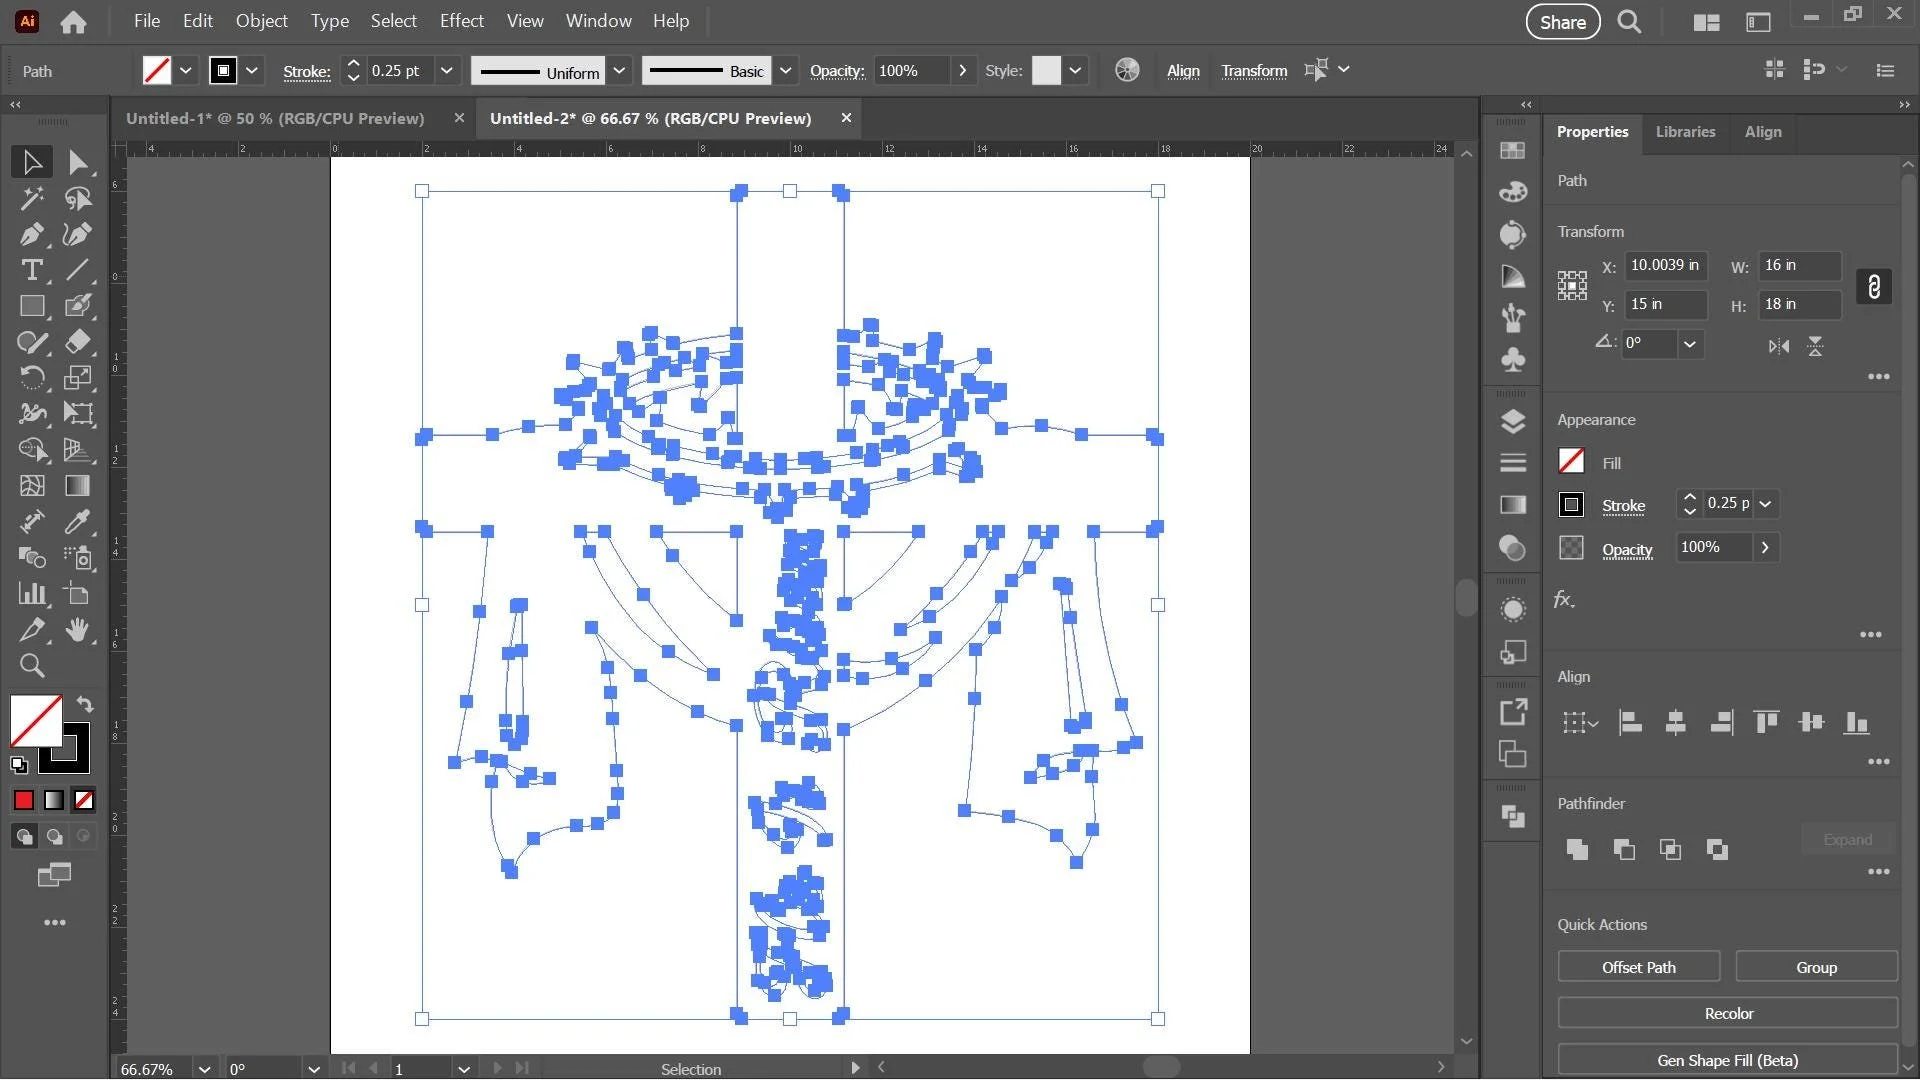Screen dimensions: 1920x1080
Task: Activate the Zoom tool
Action: (x=31, y=666)
